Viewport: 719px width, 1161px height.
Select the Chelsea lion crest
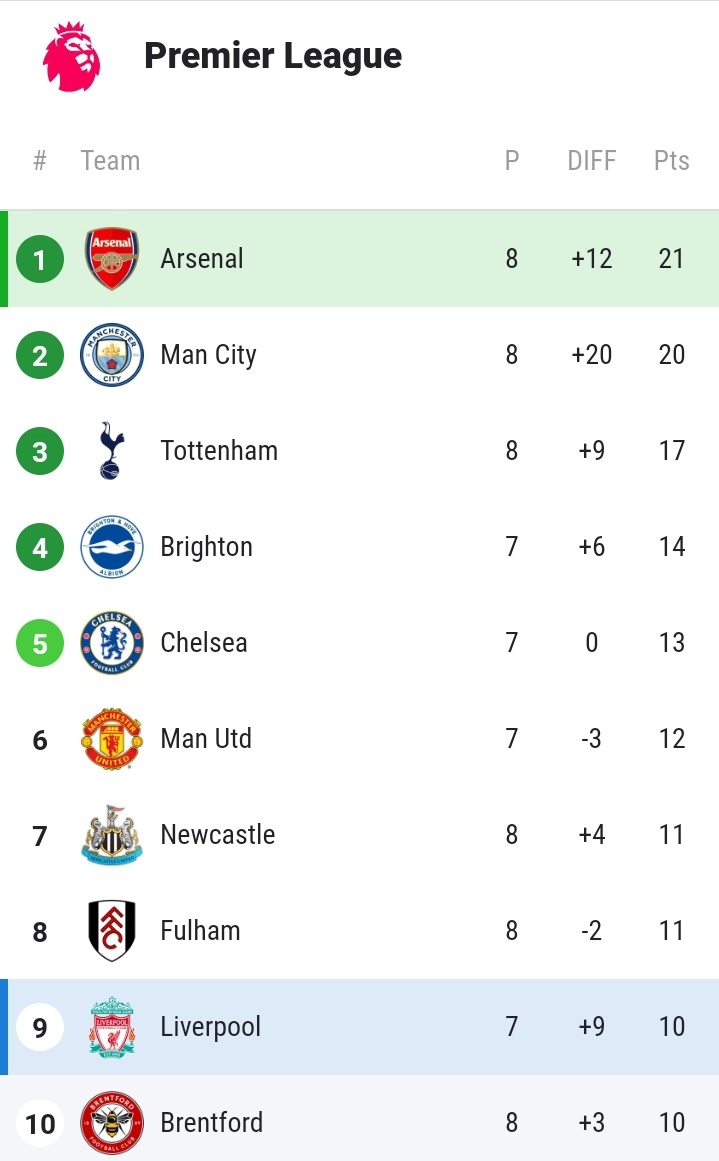click(112, 643)
